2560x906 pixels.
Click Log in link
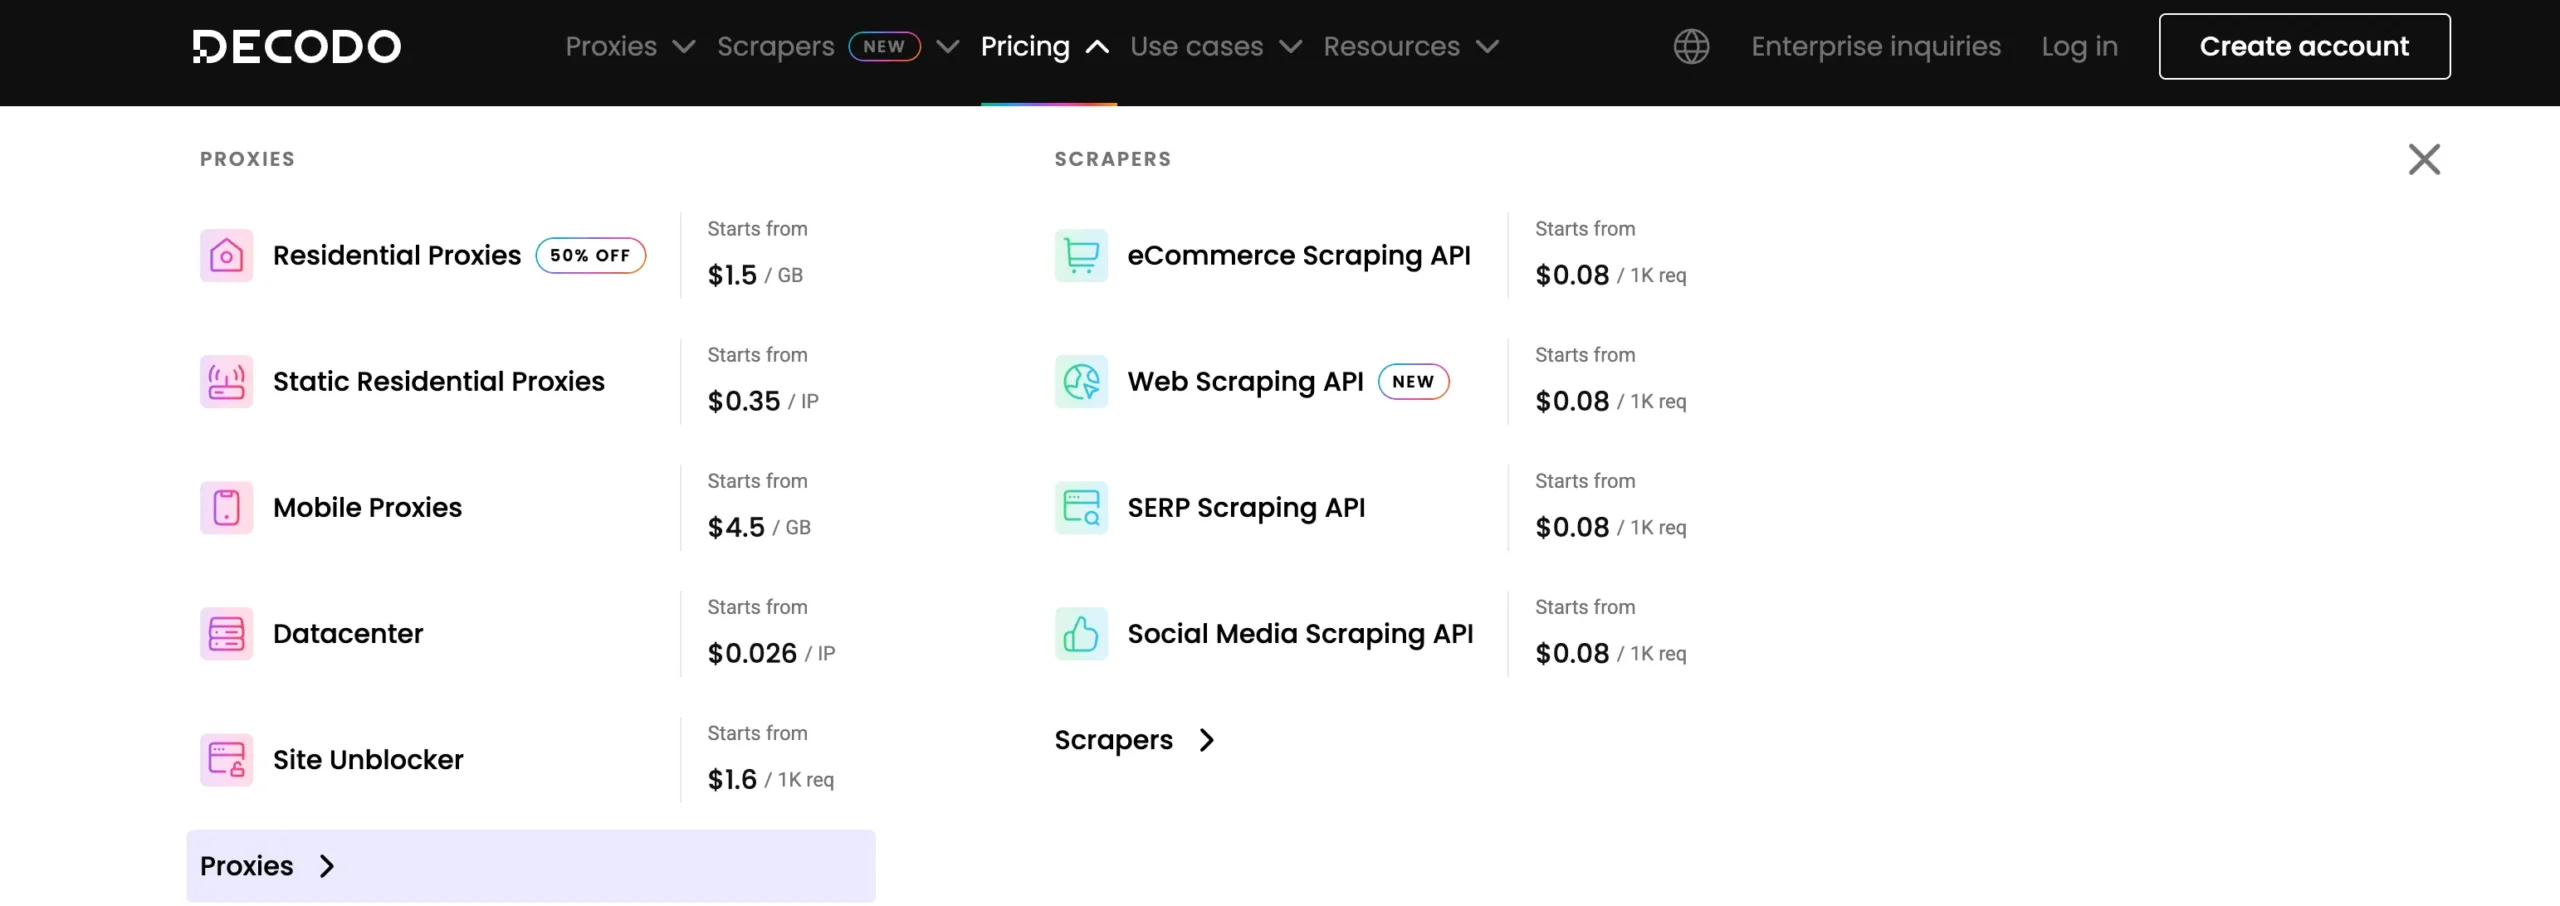(2079, 46)
